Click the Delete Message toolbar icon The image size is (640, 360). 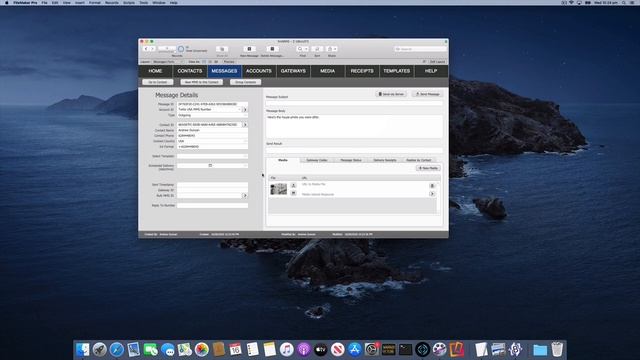pyautogui.click(x=272, y=49)
